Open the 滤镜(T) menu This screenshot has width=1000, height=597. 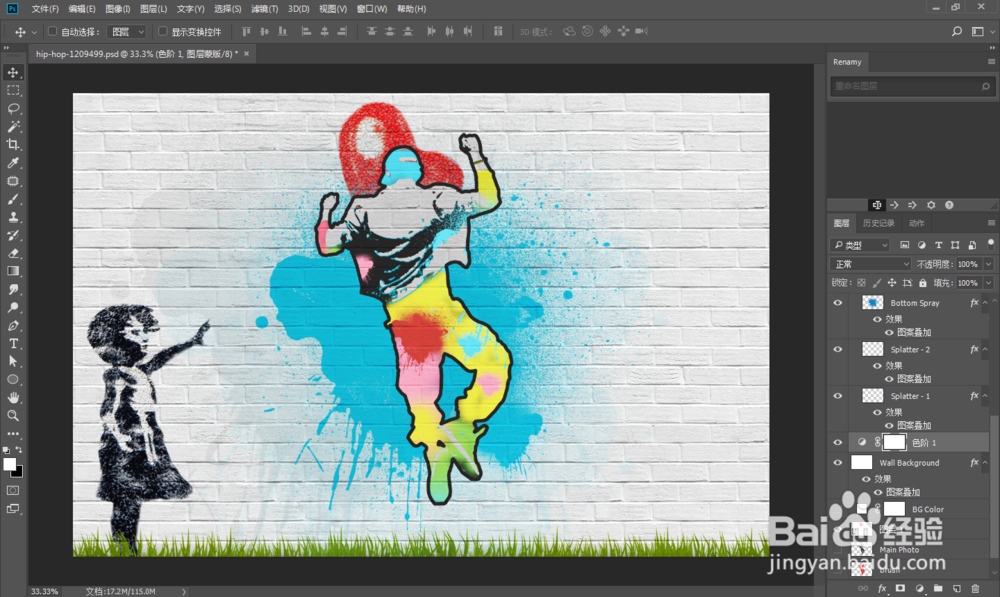coord(264,9)
